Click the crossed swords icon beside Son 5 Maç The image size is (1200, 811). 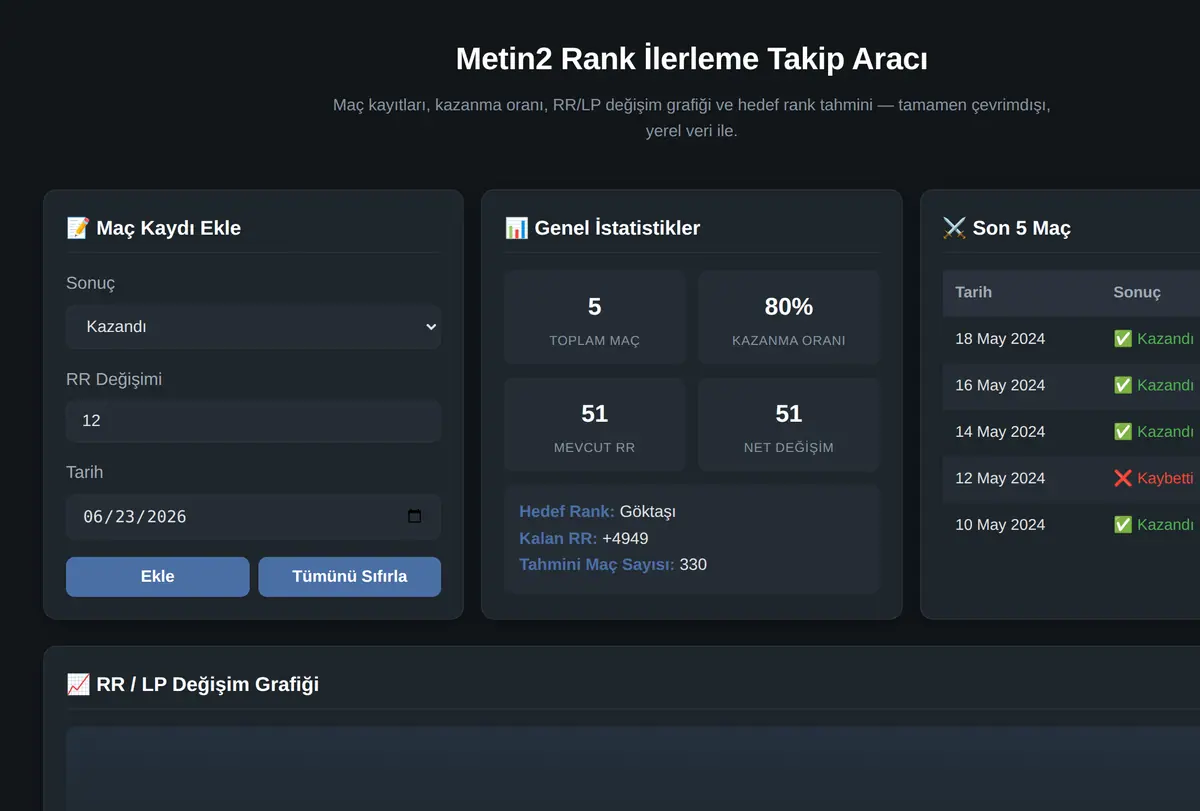pyautogui.click(x=954, y=228)
